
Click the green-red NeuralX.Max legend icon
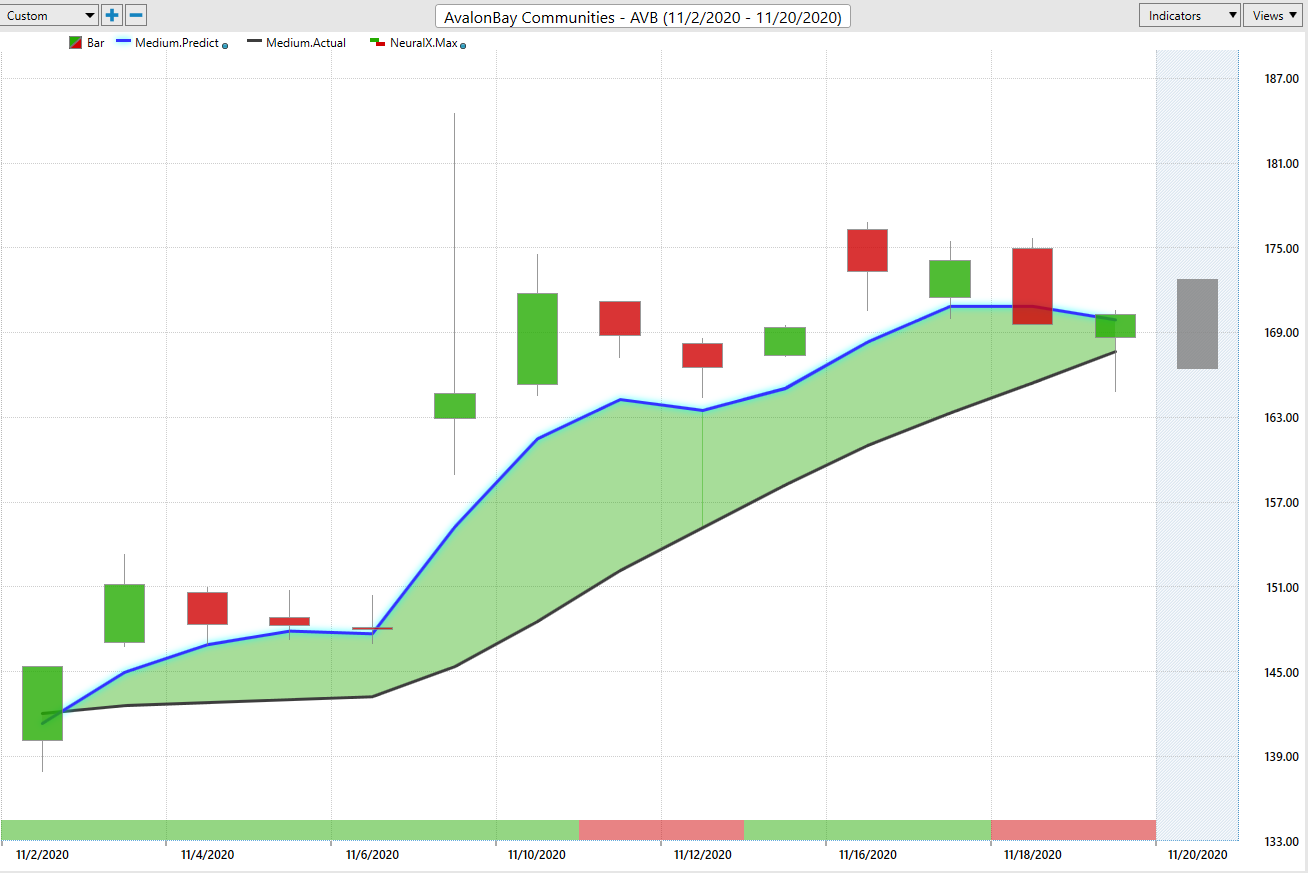tap(377, 43)
